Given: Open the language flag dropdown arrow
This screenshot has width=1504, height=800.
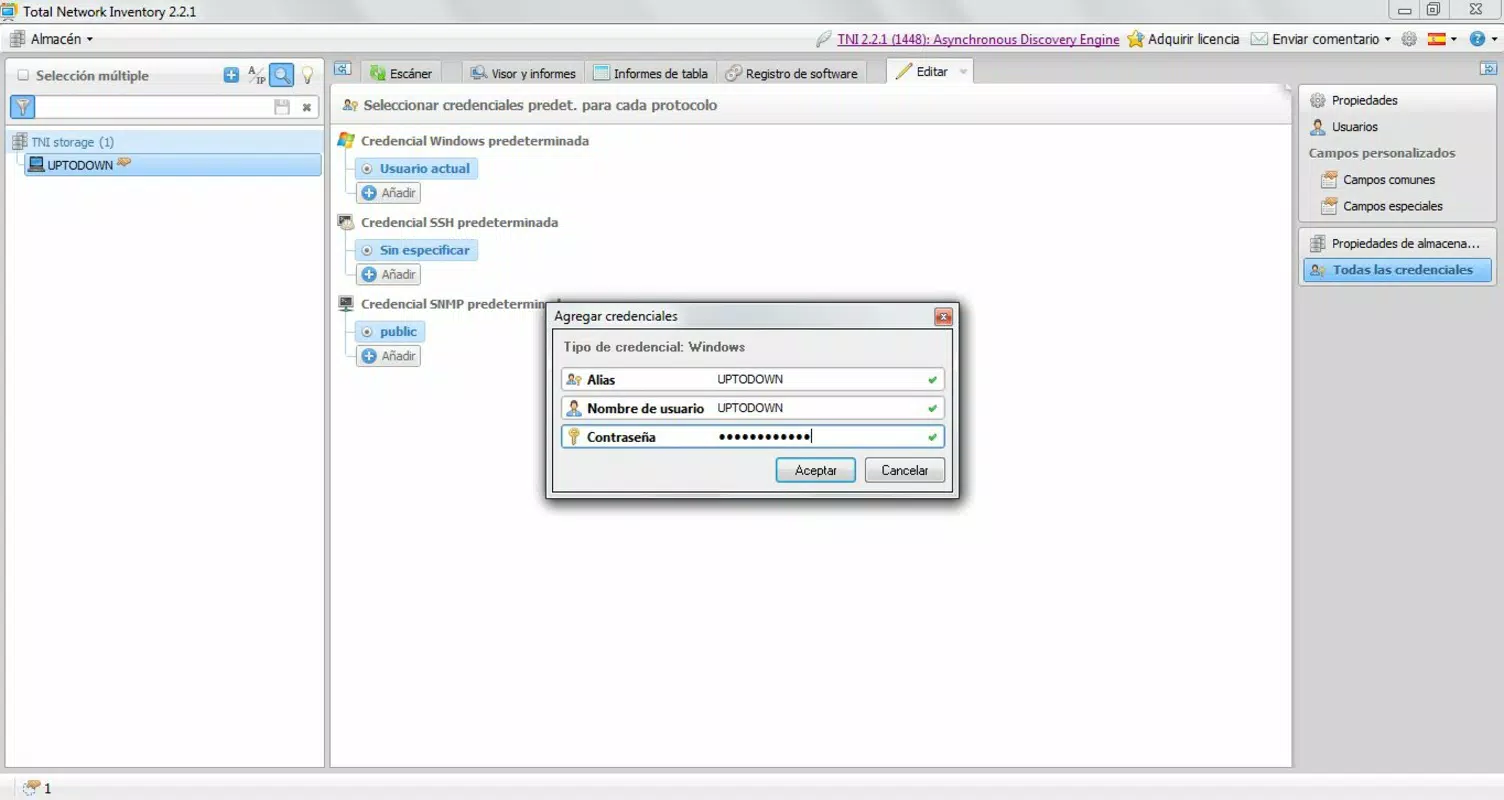Looking at the screenshot, I should (x=1454, y=40).
